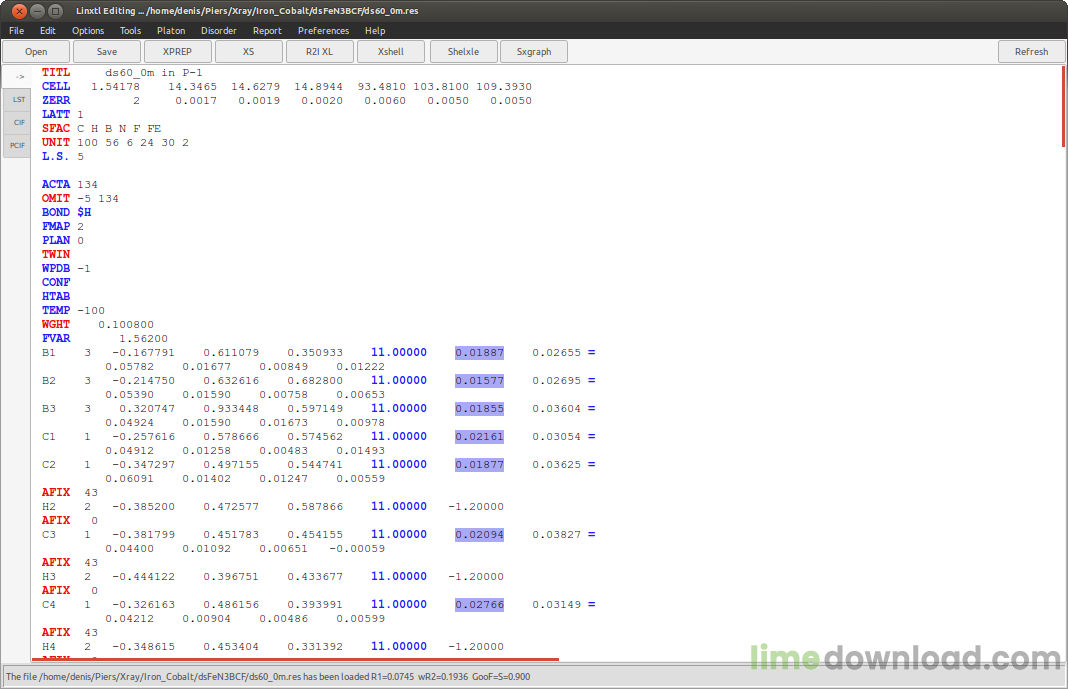
Task: Click the Open toolbar button
Action: tap(36, 52)
